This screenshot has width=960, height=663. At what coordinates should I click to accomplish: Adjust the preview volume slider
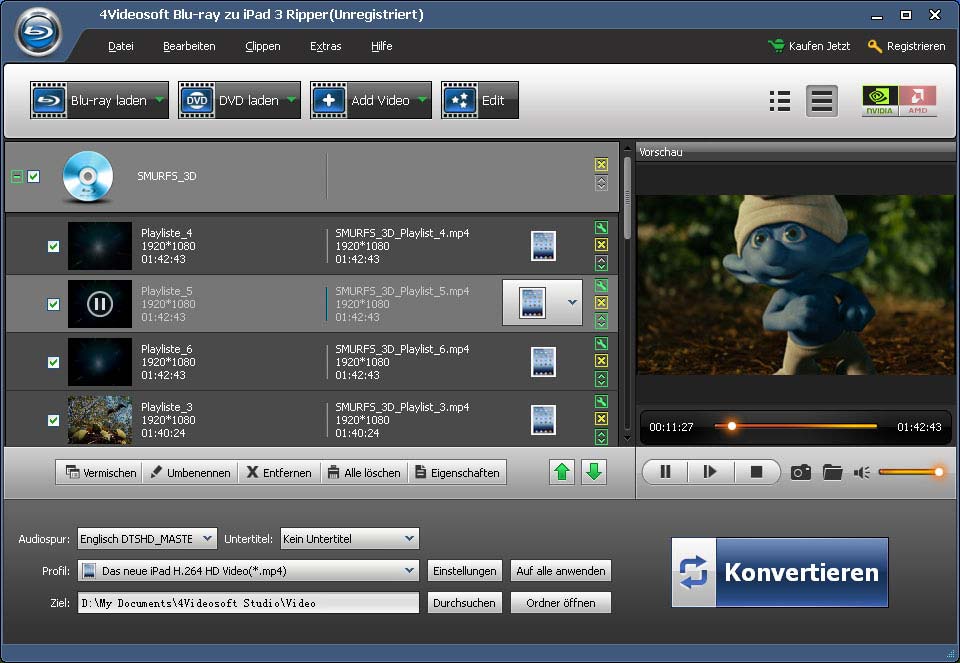click(x=910, y=471)
